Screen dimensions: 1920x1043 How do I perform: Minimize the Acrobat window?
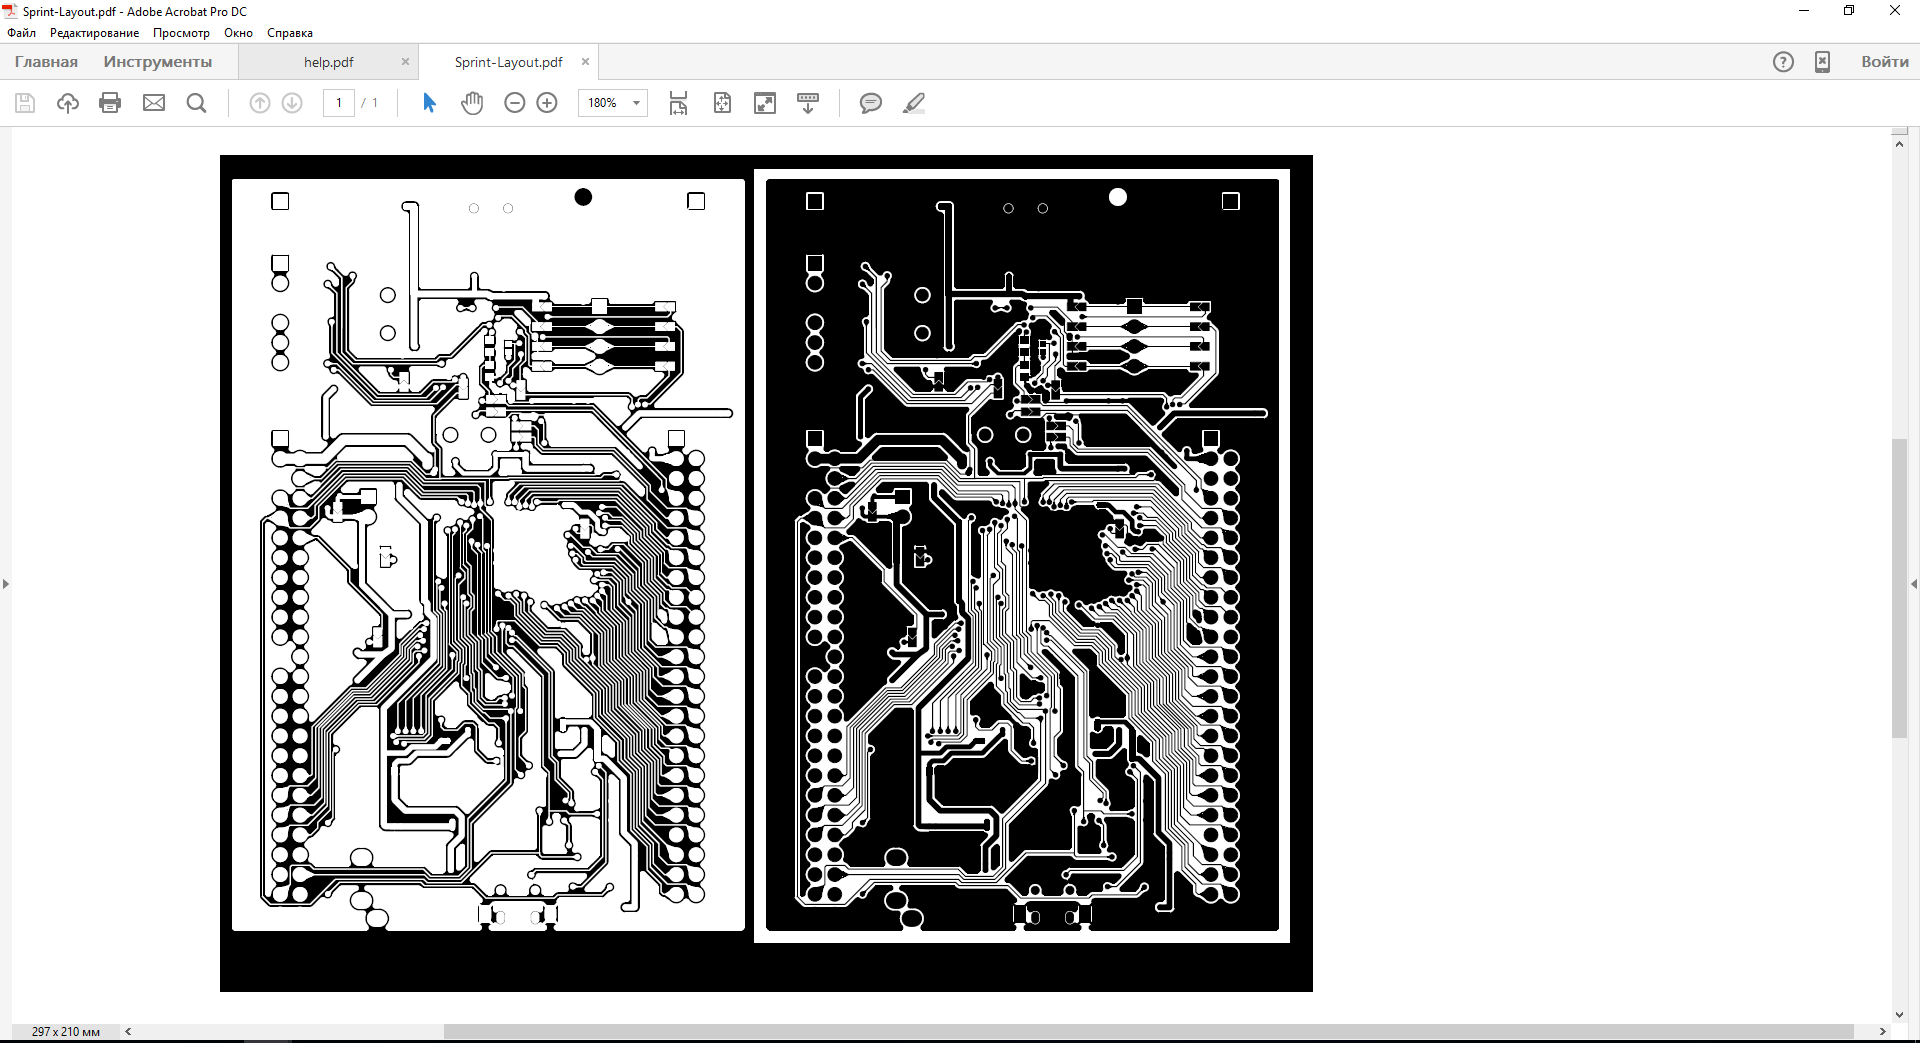(1804, 11)
